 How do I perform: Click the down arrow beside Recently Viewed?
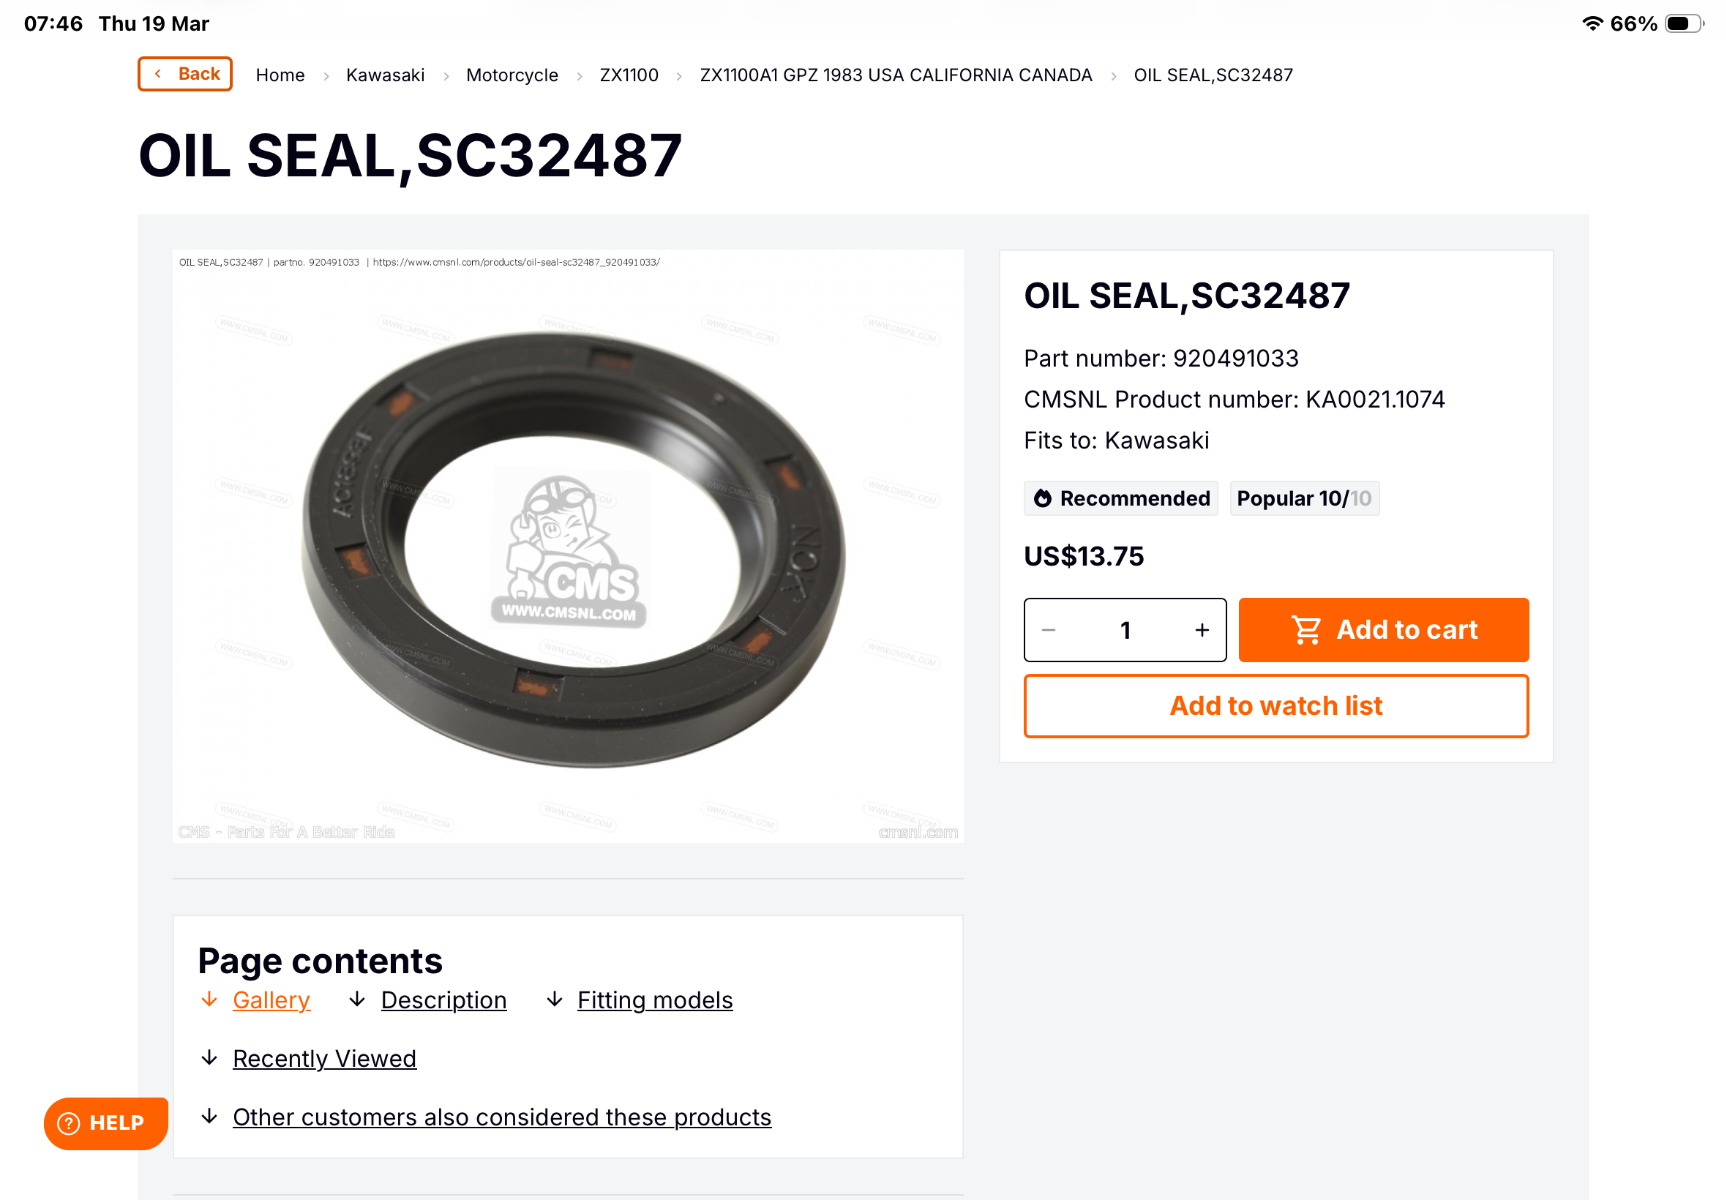point(209,1058)
